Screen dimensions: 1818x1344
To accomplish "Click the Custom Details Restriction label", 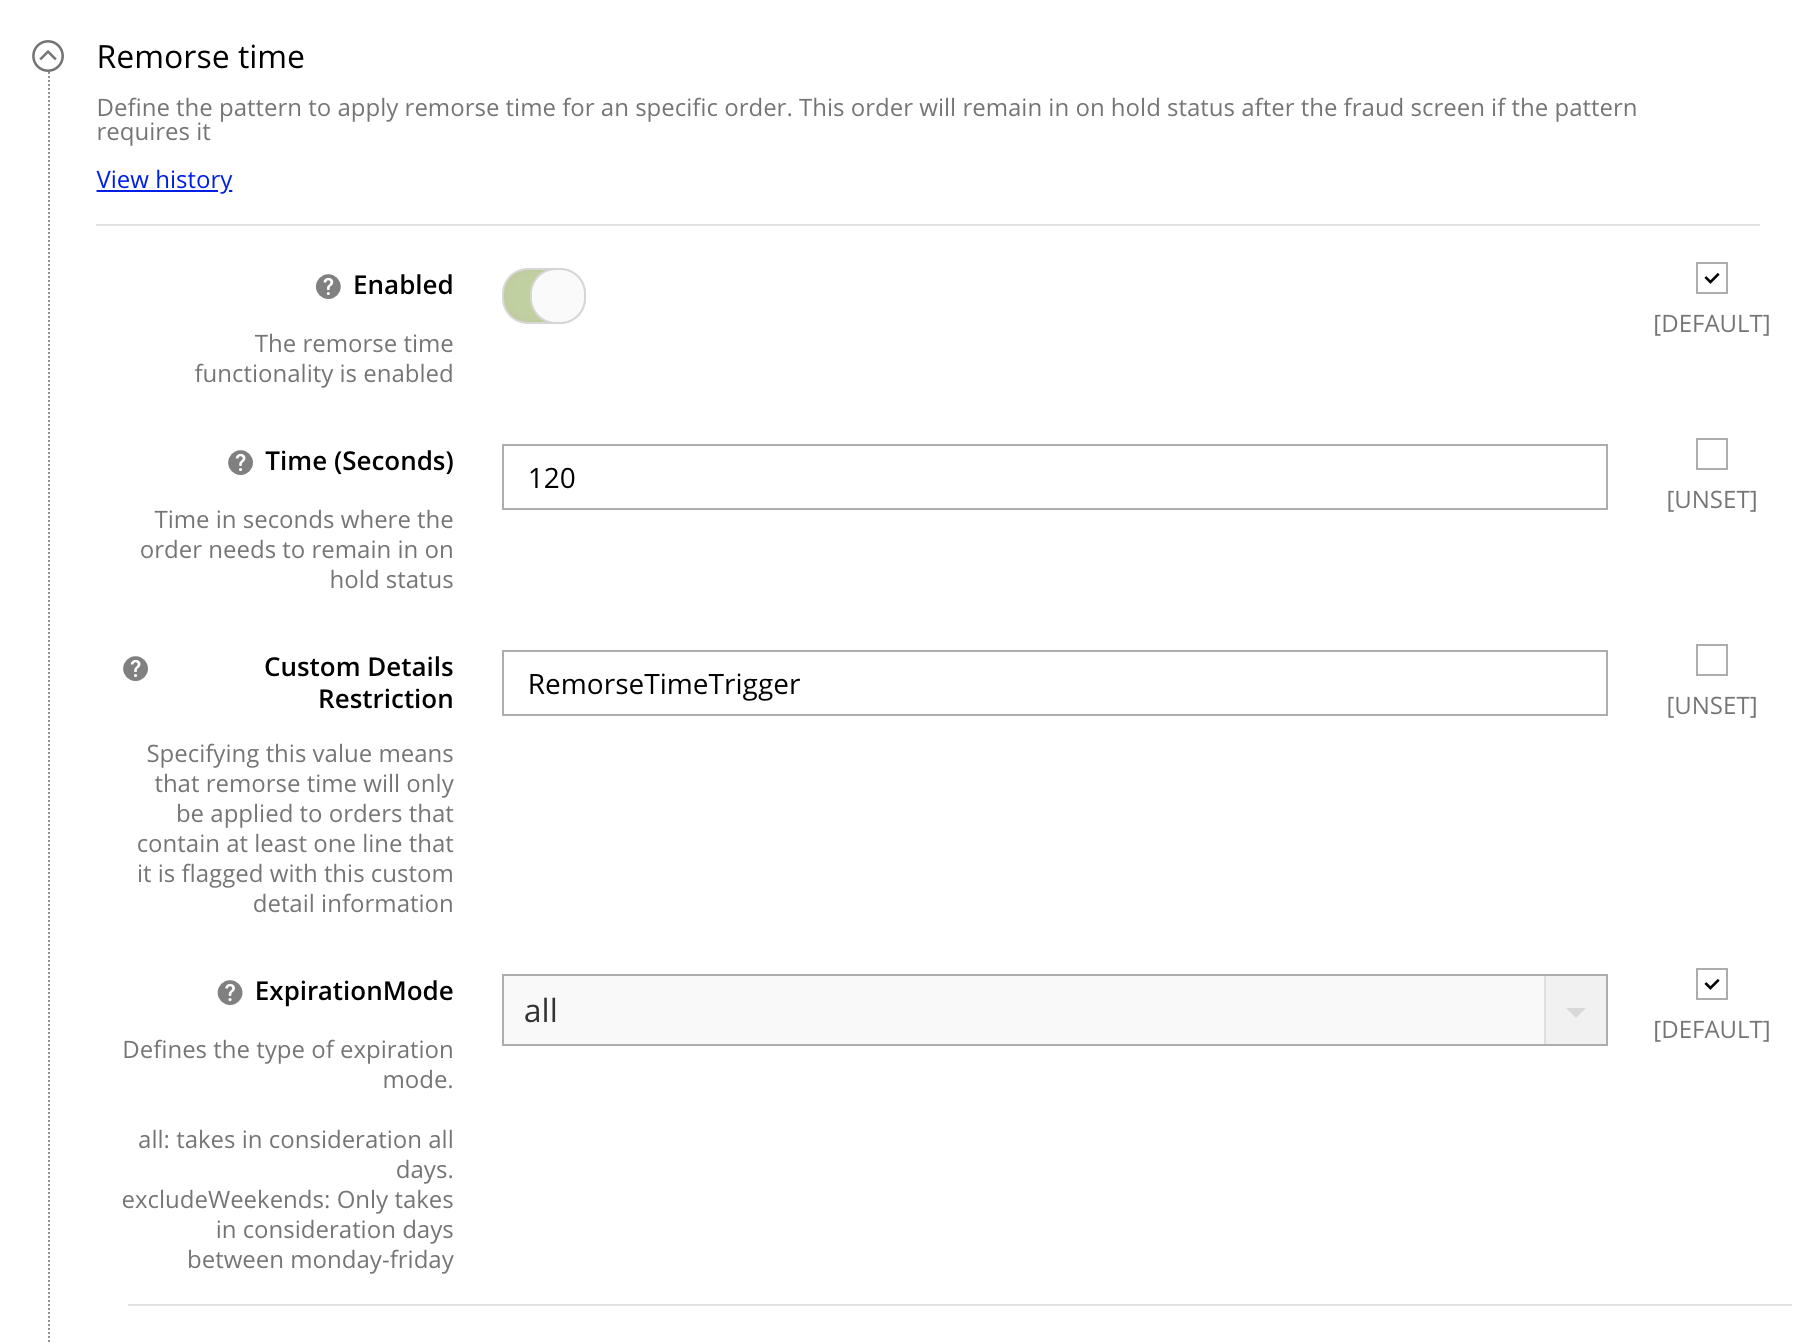I will click(358, 683).
